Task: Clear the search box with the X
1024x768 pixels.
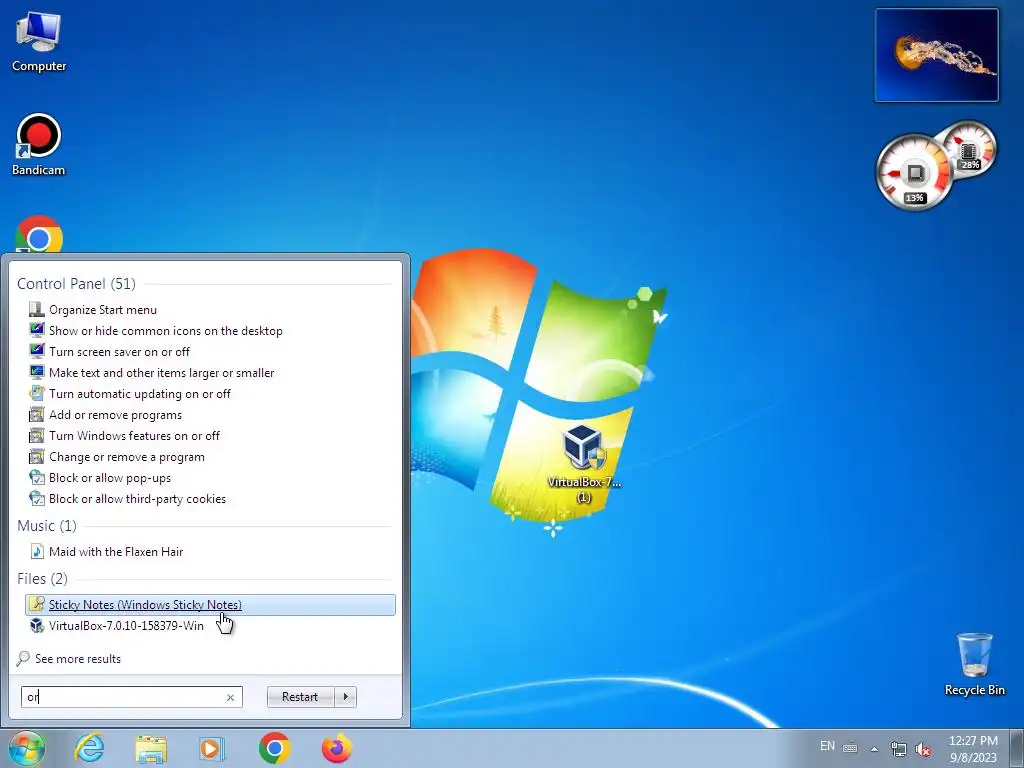Action: coord(231,697)
